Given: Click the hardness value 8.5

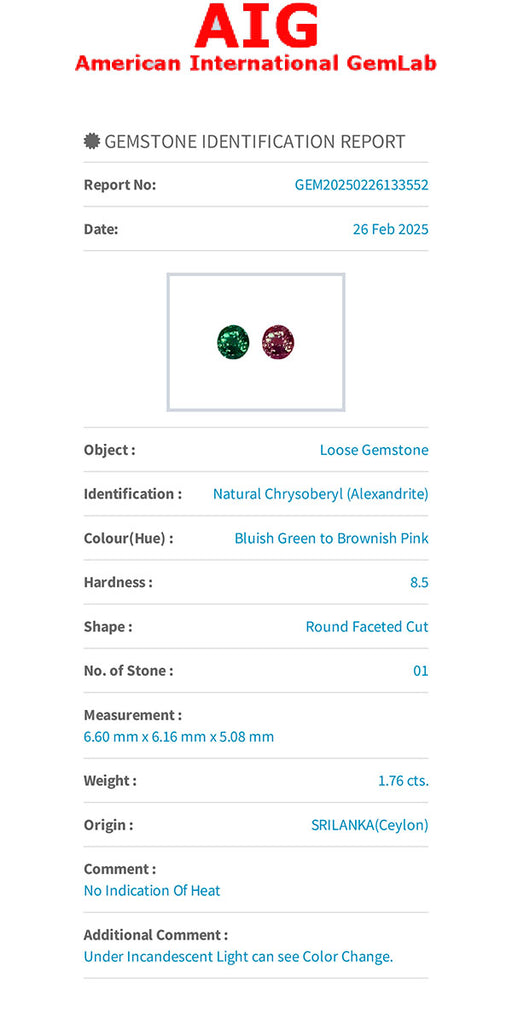Looking at the screenshot, I should [419, 583].
